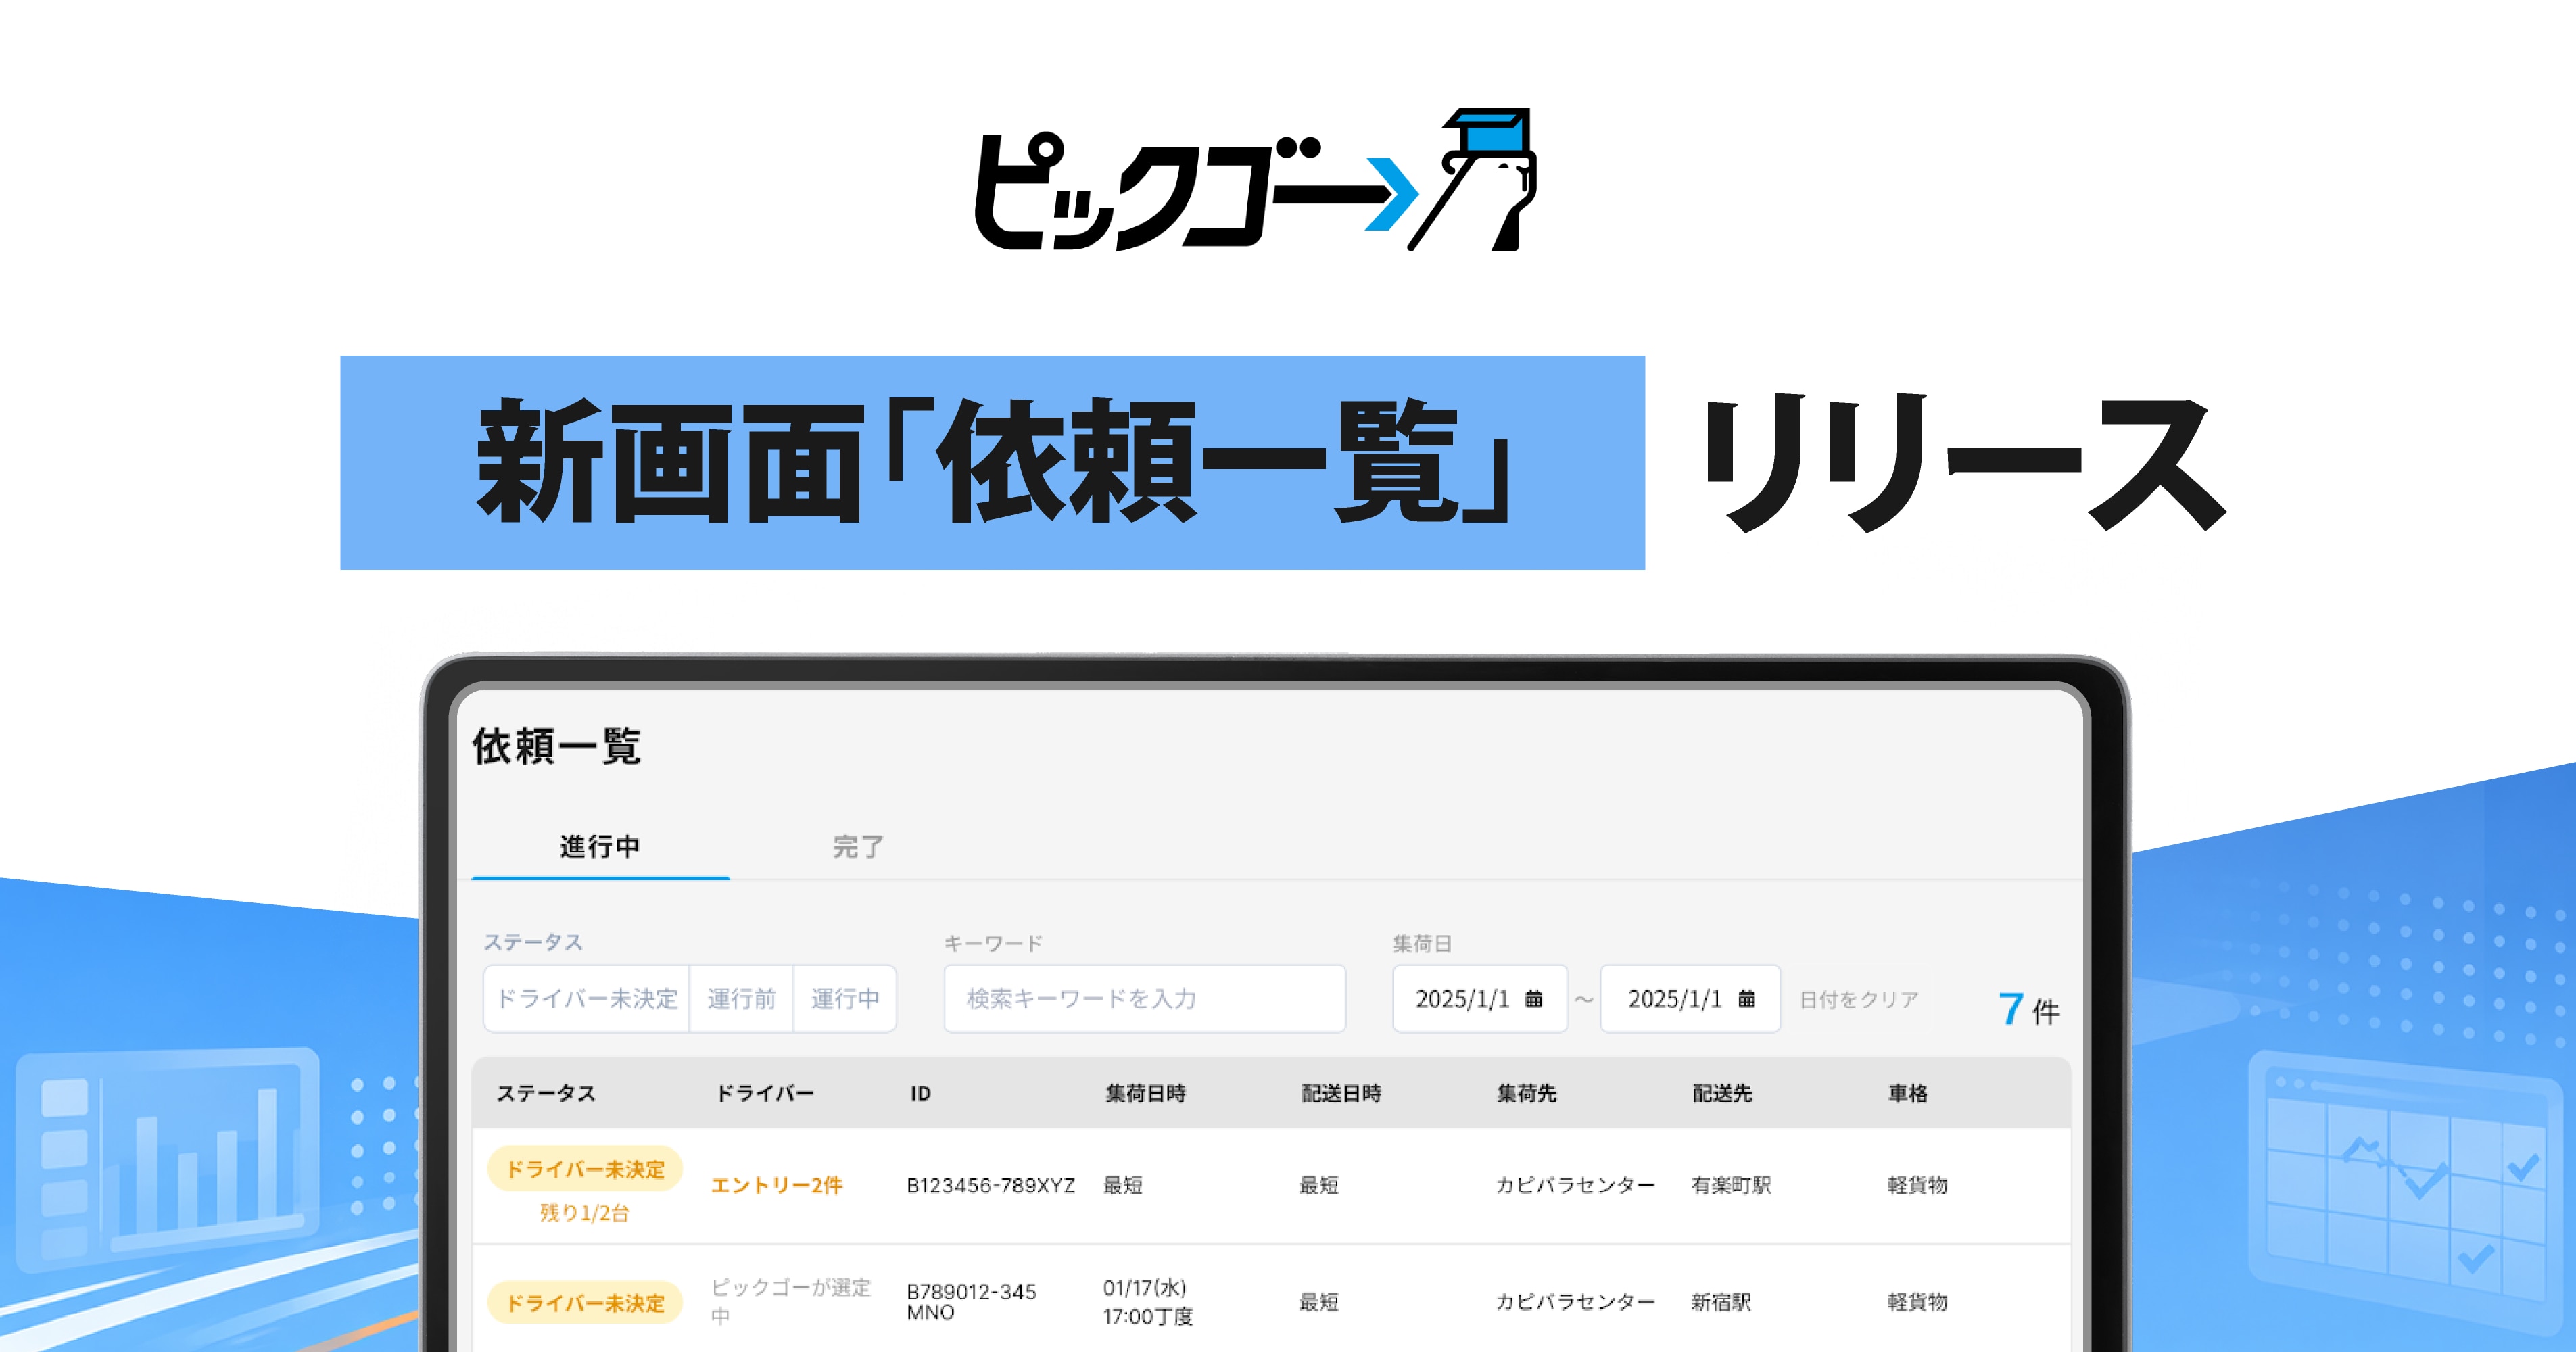This screenshot has height=1352, width=2576.
Task: Open the calendar icon for start date 2025/1/1
Action: pyautogui.click(x=1533, y=999)
